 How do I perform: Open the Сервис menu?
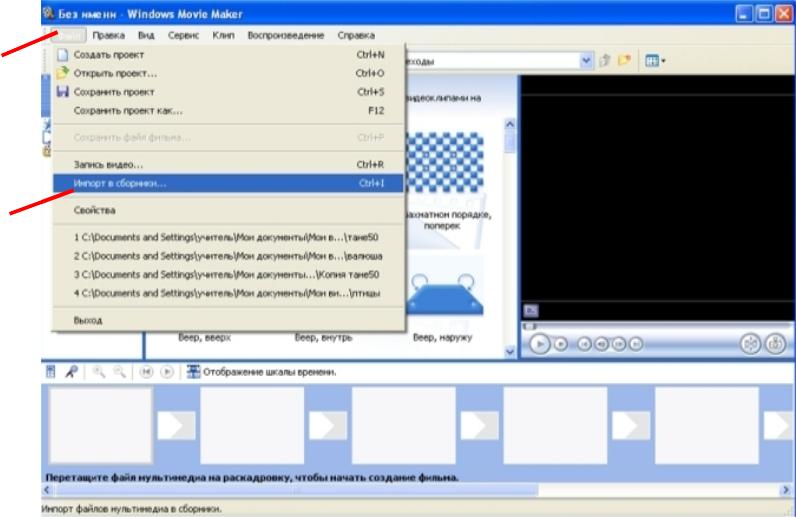click(x=183, y=35)
